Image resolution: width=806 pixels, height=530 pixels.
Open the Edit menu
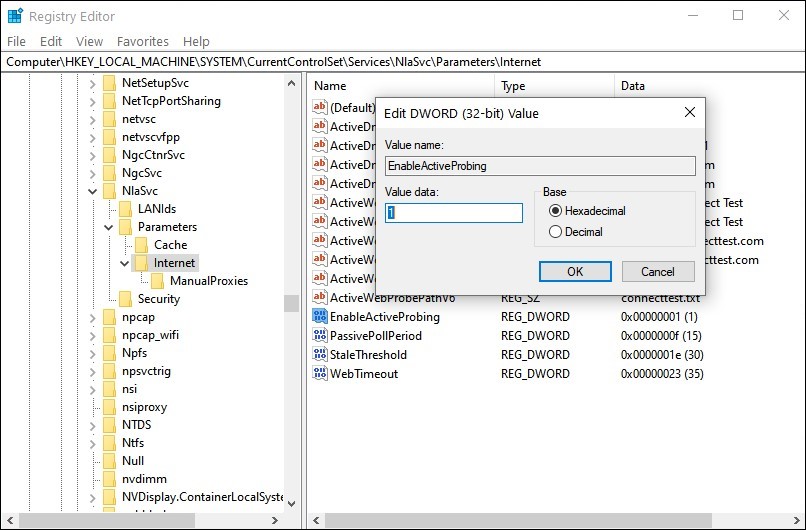coord(51,41)
